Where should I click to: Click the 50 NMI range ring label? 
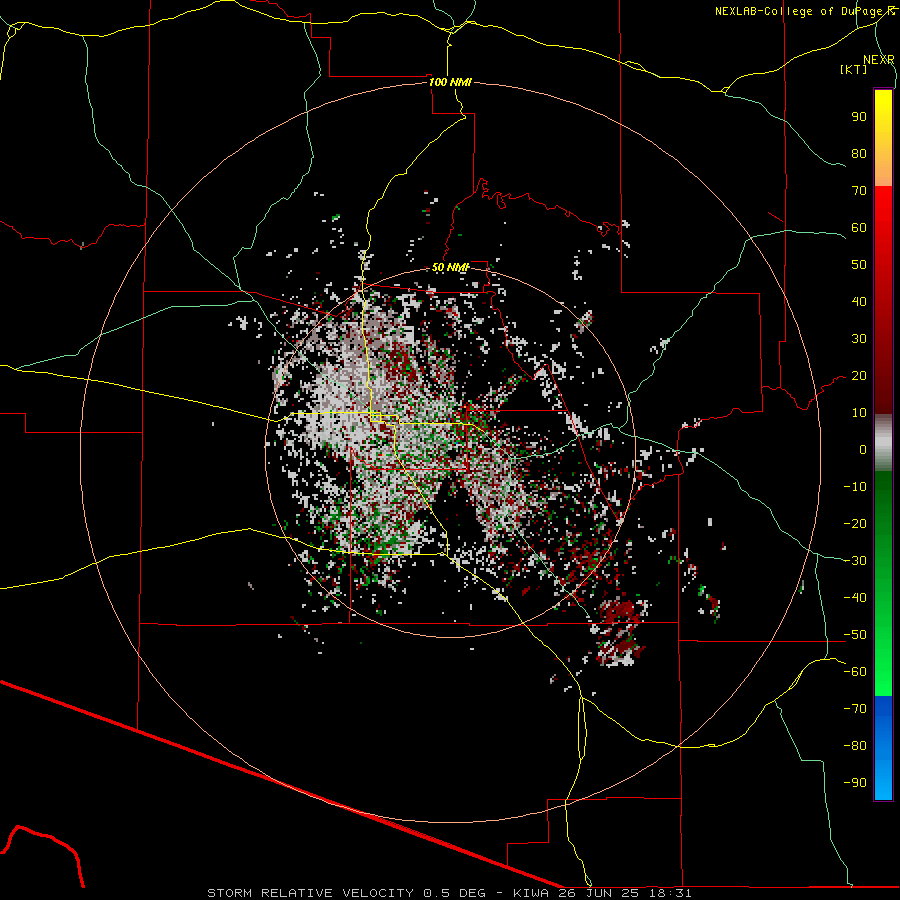(451, 267)
